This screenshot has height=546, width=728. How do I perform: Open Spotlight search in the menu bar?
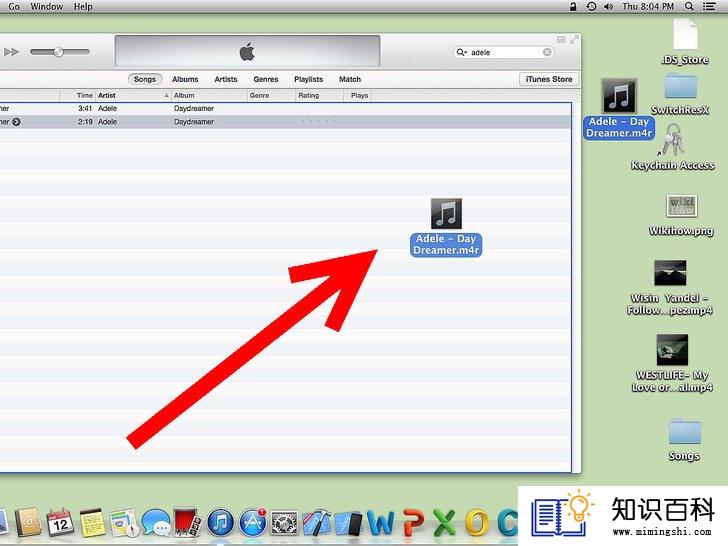coord(689,6)
